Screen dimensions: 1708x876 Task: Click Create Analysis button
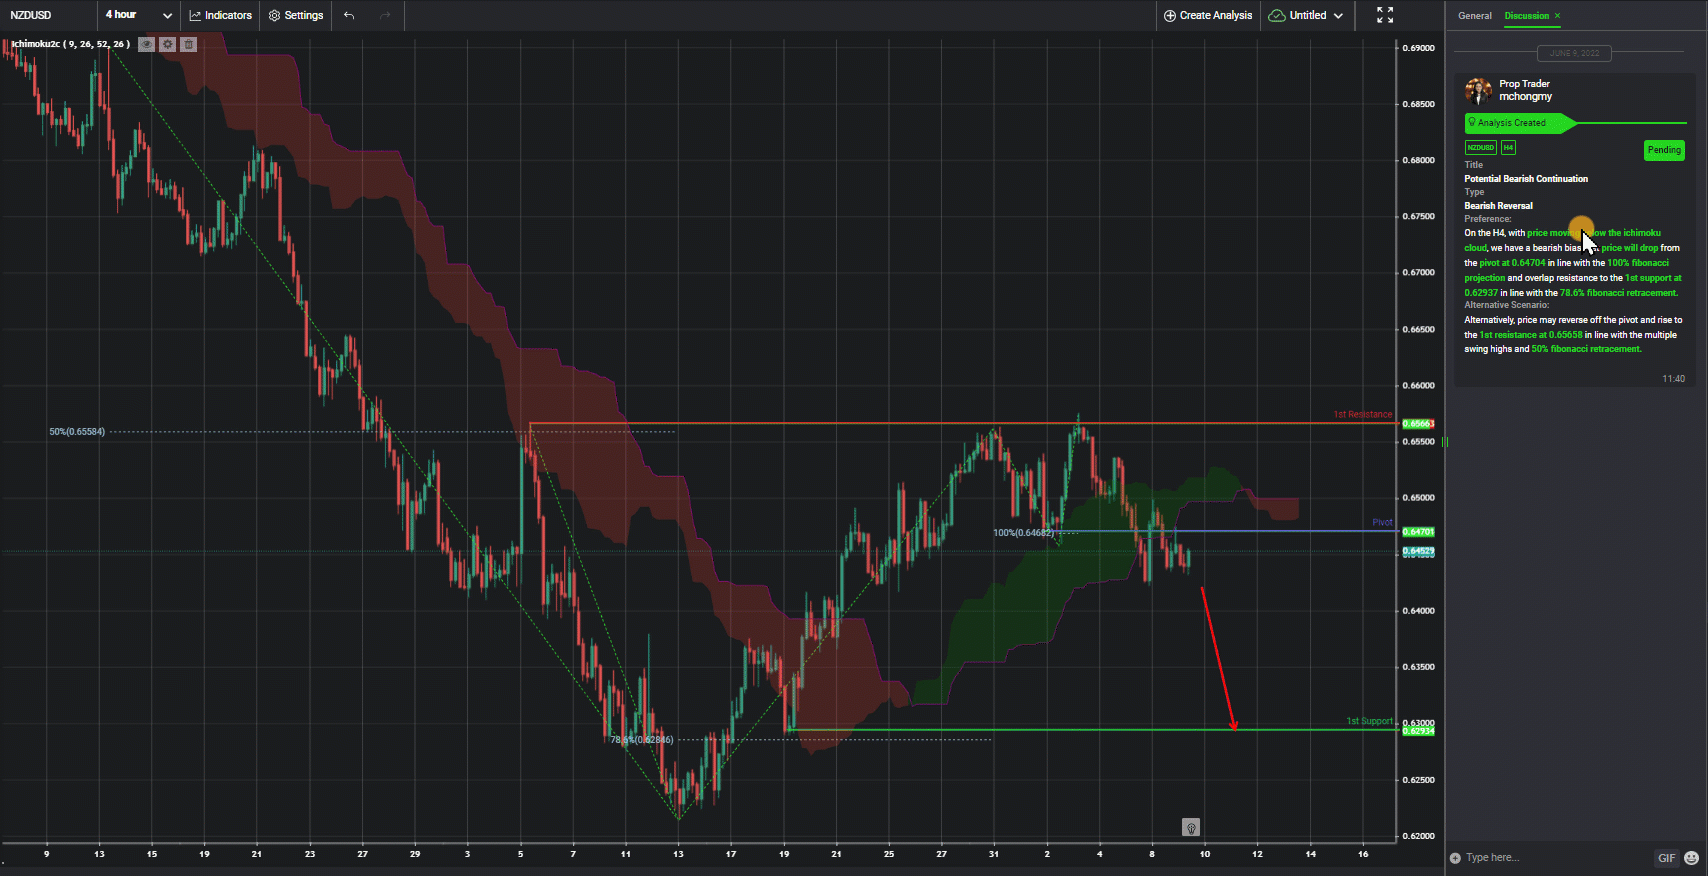tap(1208, 15)
